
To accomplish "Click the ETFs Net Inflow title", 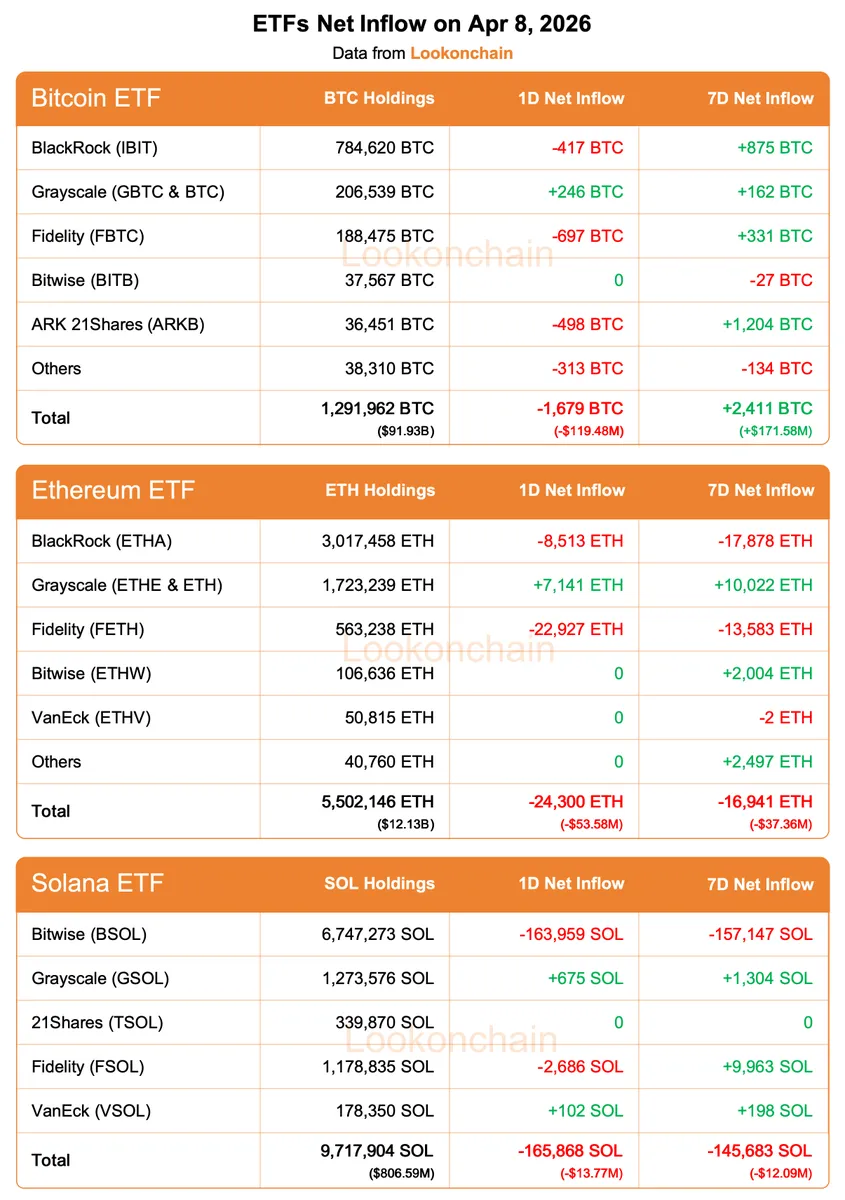I will 422,24.
